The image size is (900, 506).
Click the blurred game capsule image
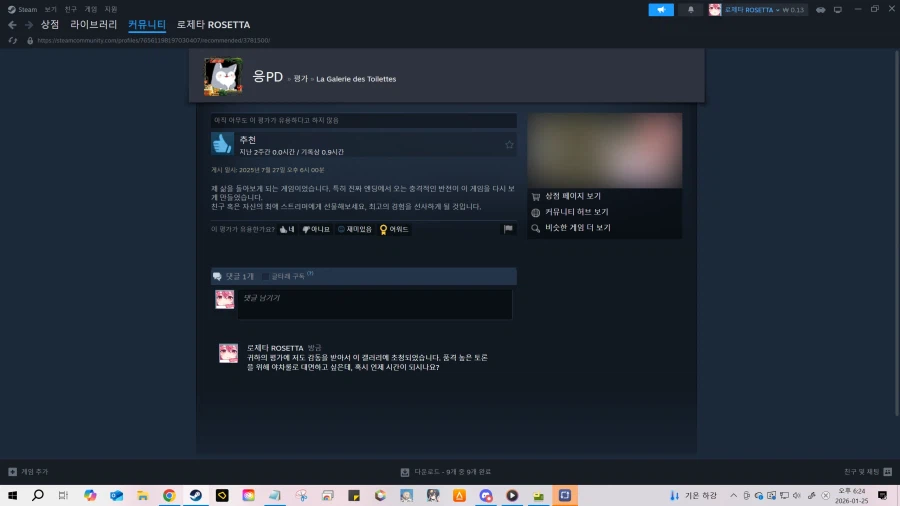tap(605, 150)
